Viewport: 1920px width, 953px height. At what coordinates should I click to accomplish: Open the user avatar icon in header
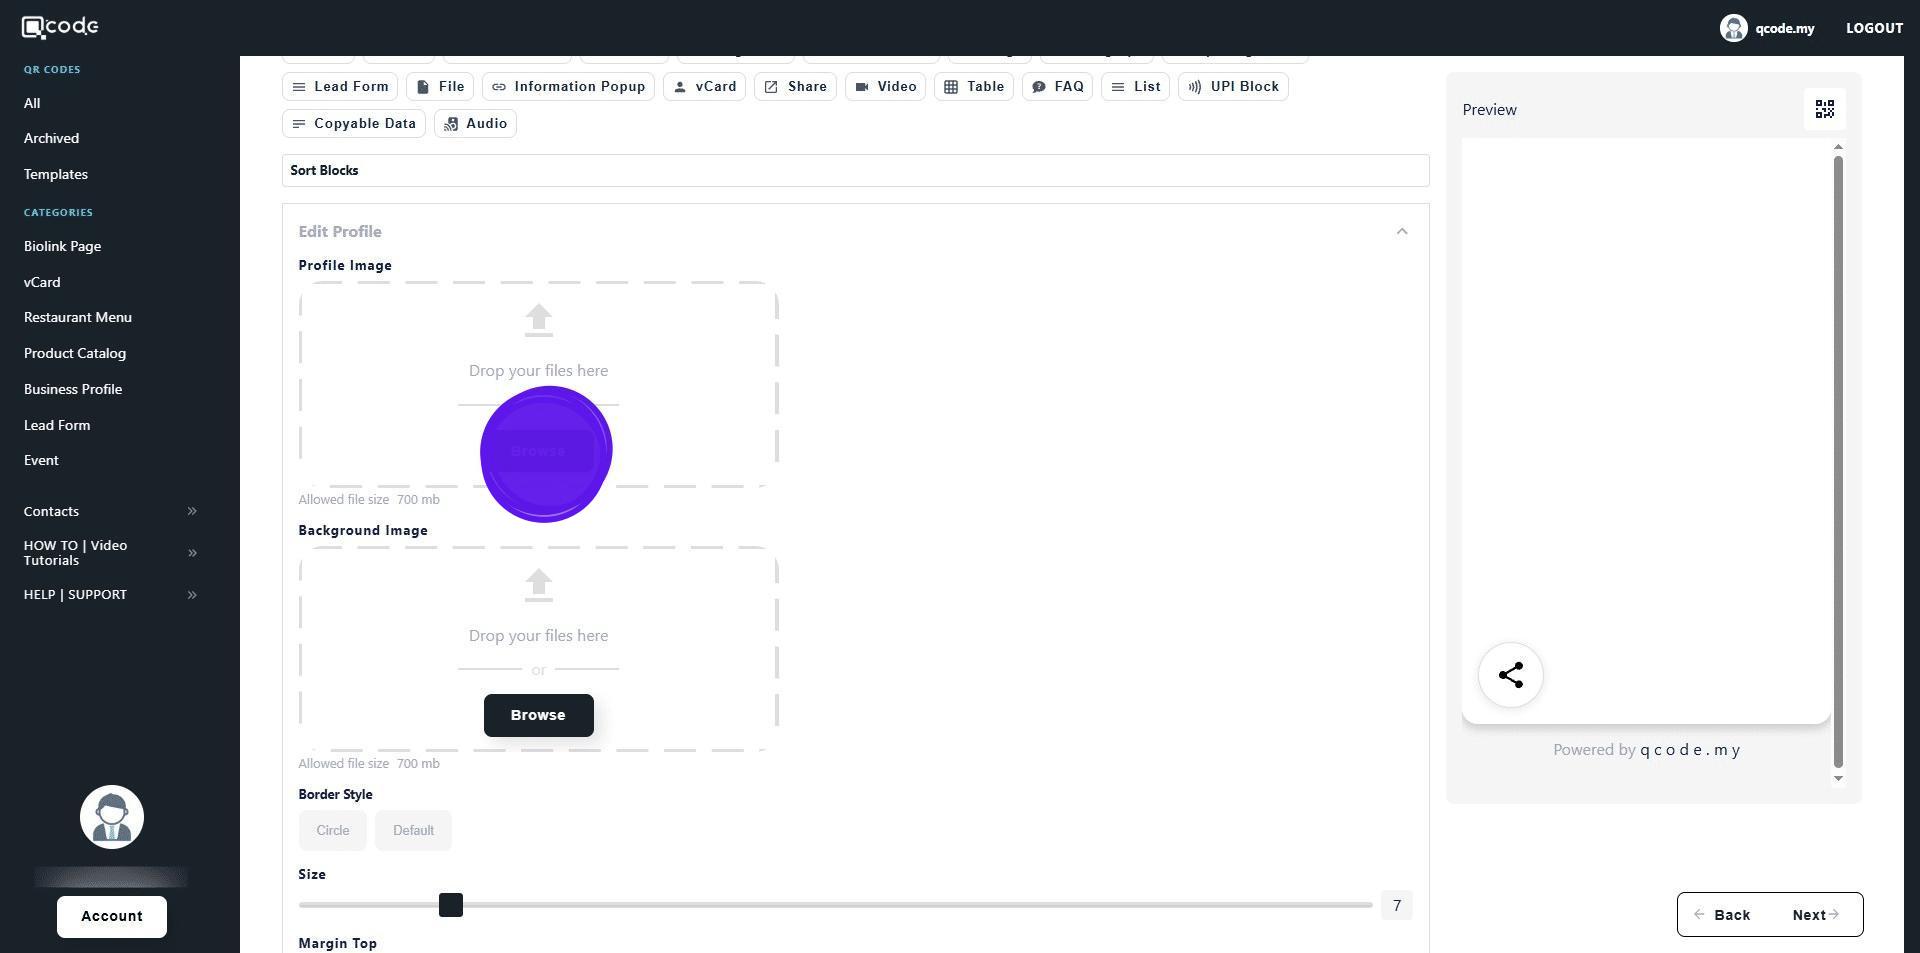pyautogui.click(x=1733, y=28)
